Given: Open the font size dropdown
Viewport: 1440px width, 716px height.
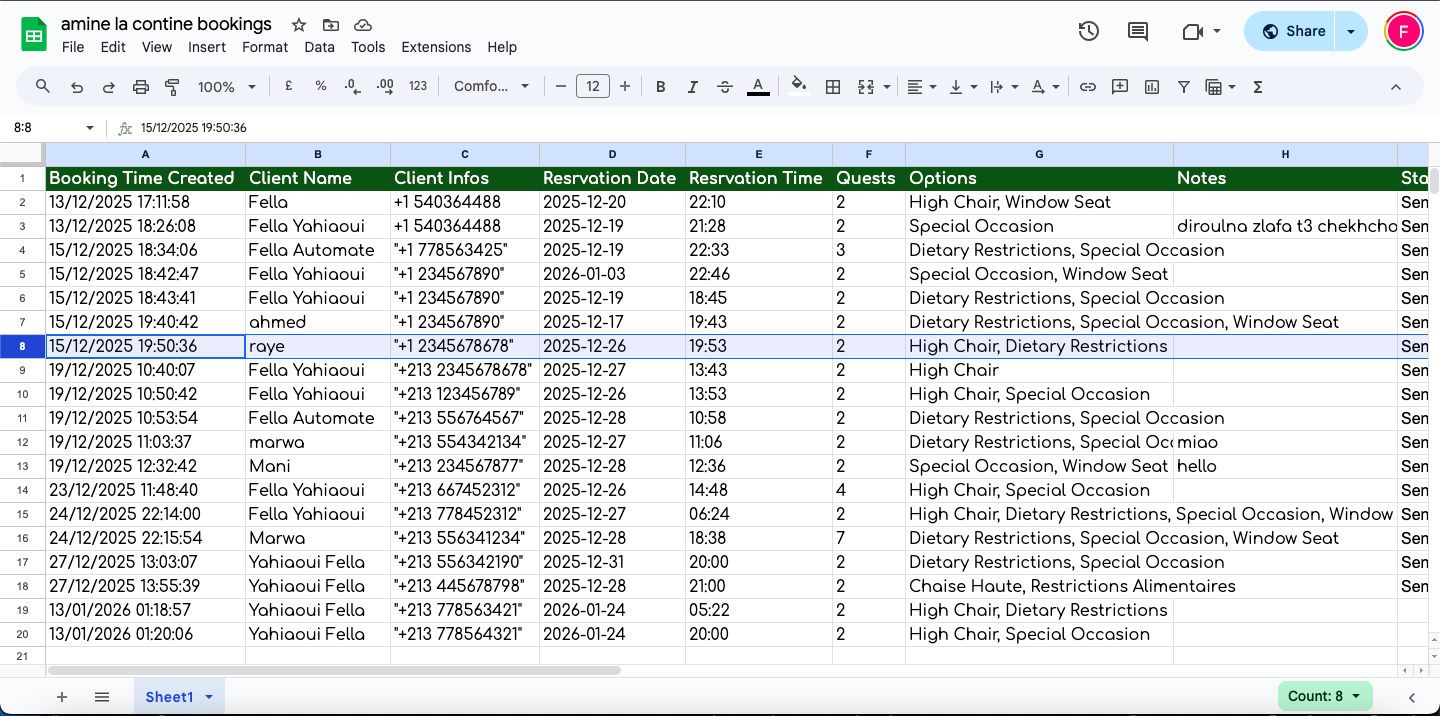Looking at the screenshot, I should tap(592, 86).
